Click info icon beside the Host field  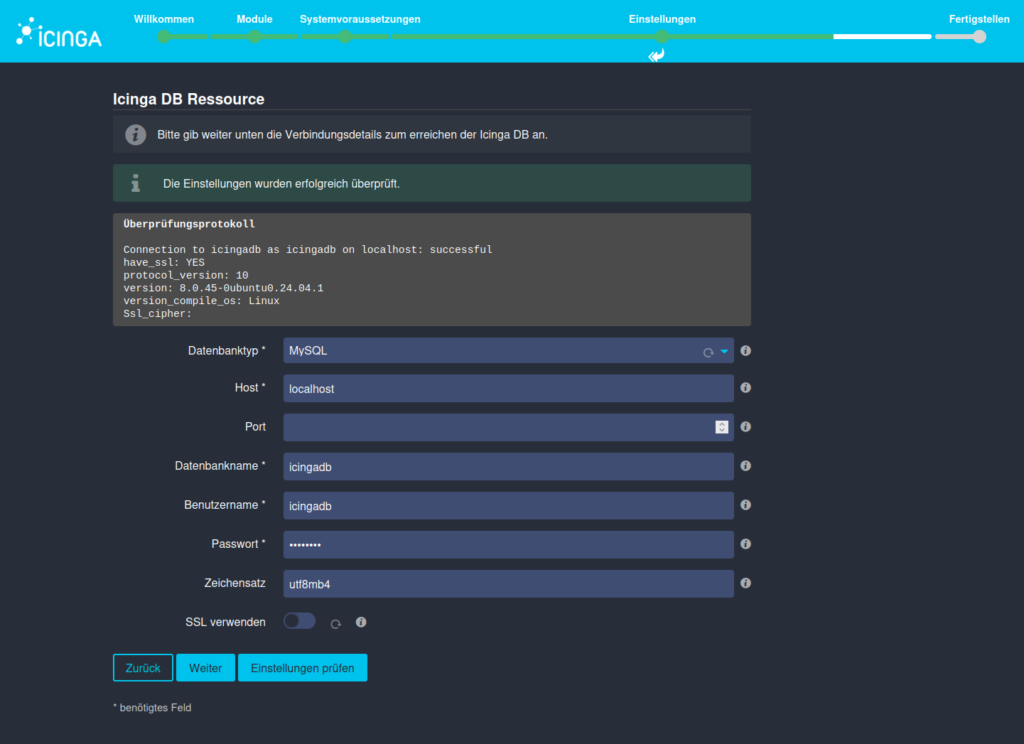746,388
